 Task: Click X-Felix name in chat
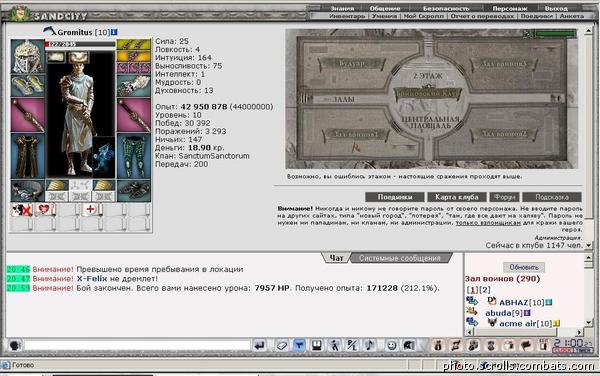click(92, 278)
